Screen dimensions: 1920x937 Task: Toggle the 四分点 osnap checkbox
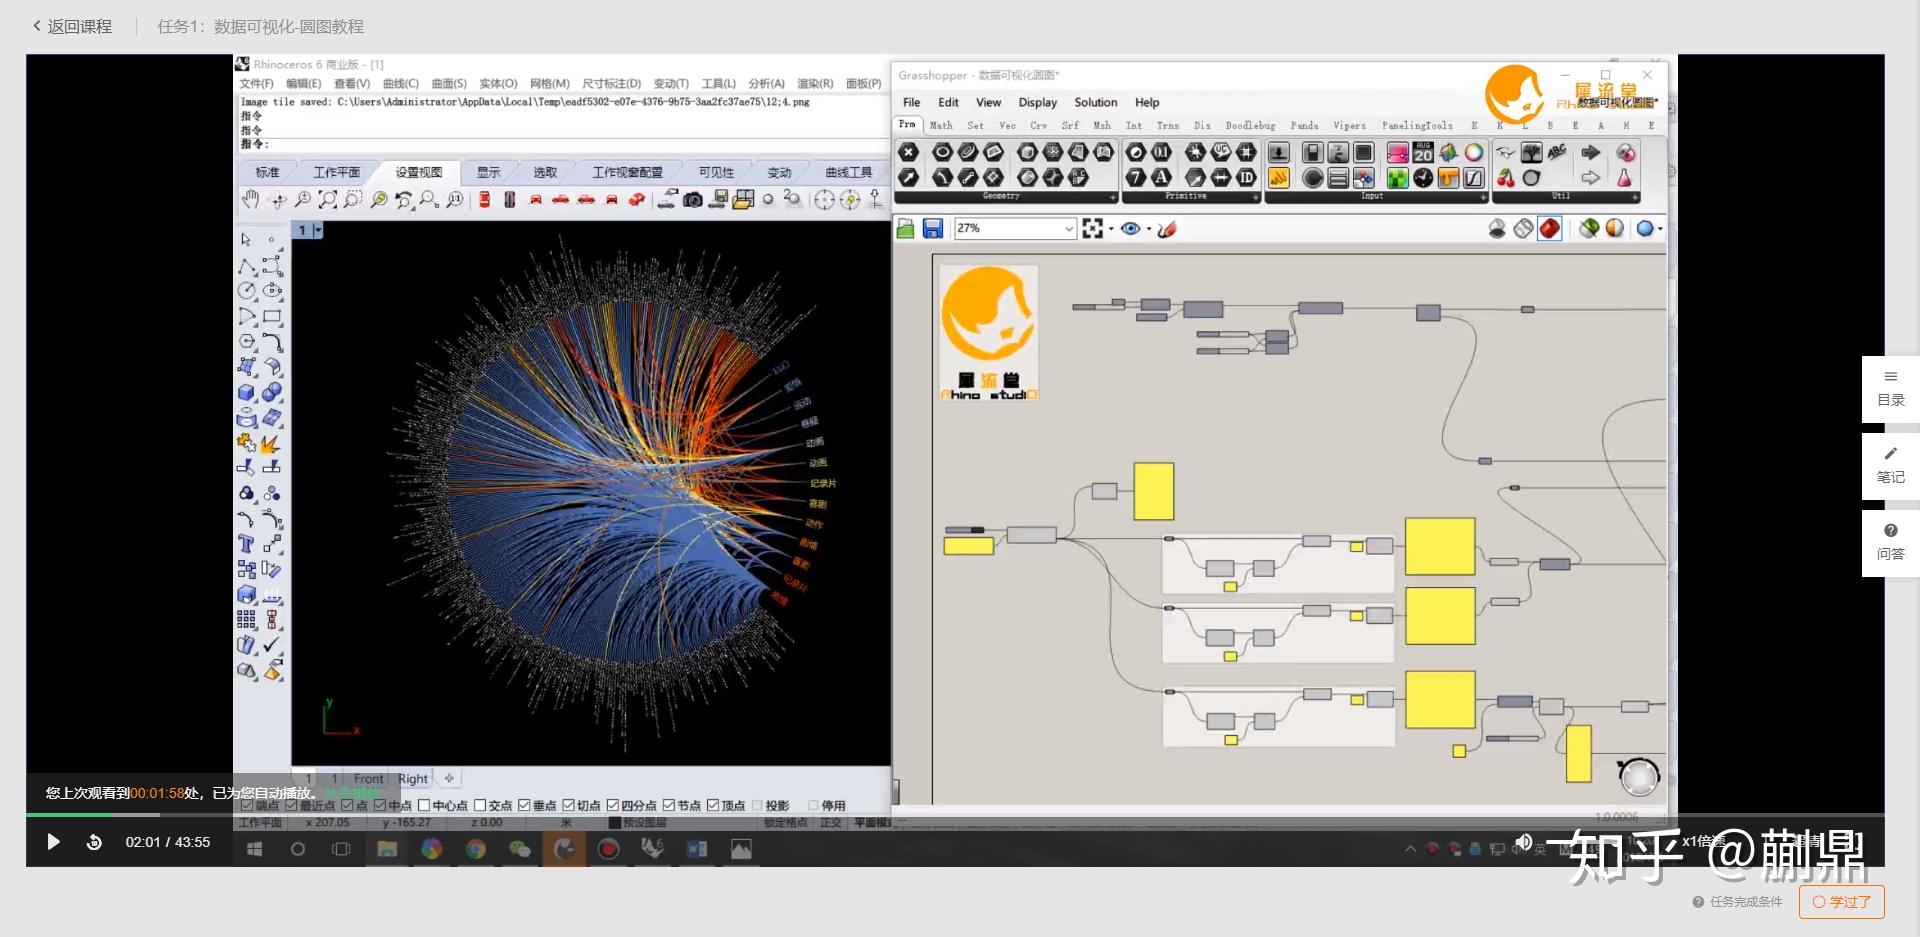[x=613, y=805]
